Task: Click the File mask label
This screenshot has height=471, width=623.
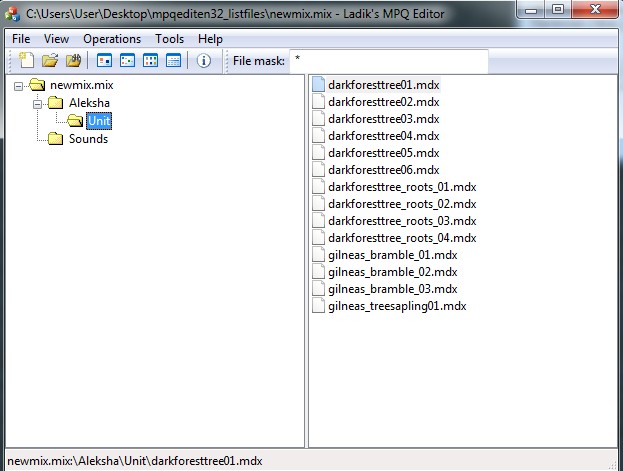Action: [259, 61]
